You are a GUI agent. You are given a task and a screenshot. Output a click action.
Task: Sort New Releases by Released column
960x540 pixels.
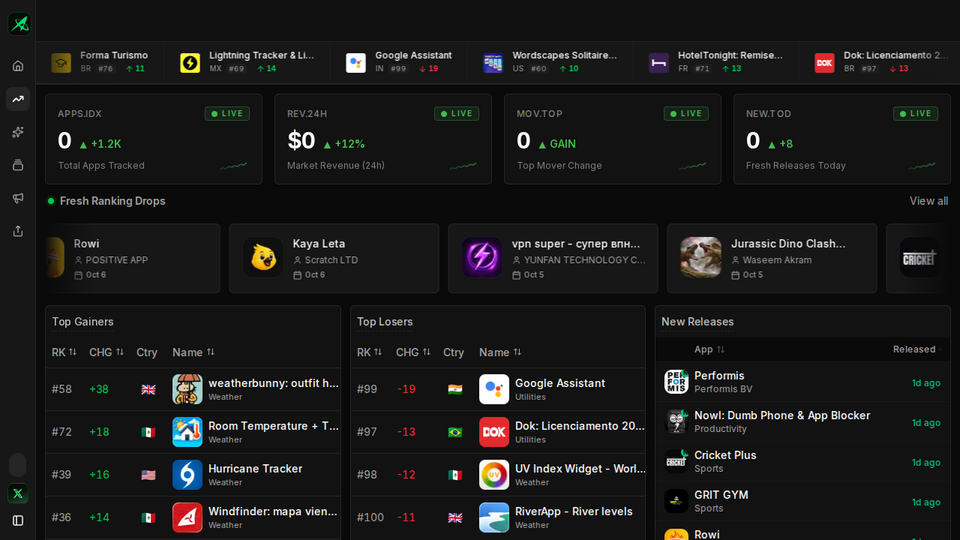917,350
